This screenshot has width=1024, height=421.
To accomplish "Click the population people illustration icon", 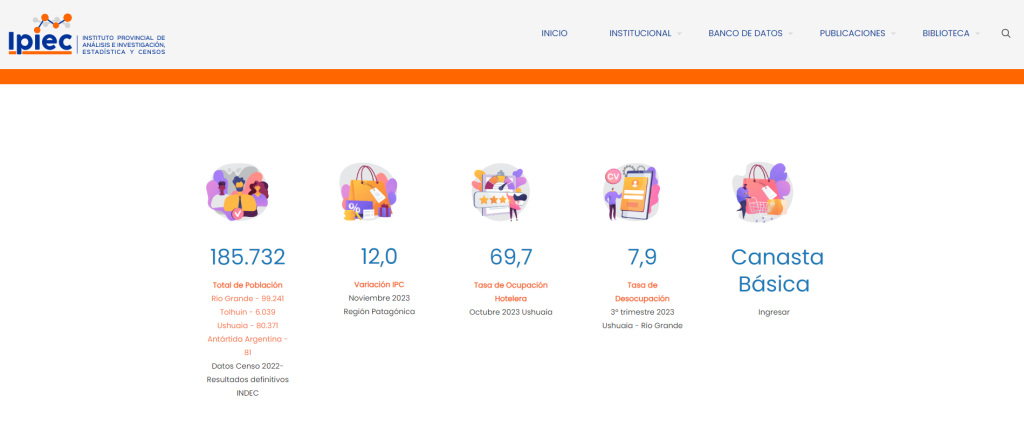I will coord(238,192).
